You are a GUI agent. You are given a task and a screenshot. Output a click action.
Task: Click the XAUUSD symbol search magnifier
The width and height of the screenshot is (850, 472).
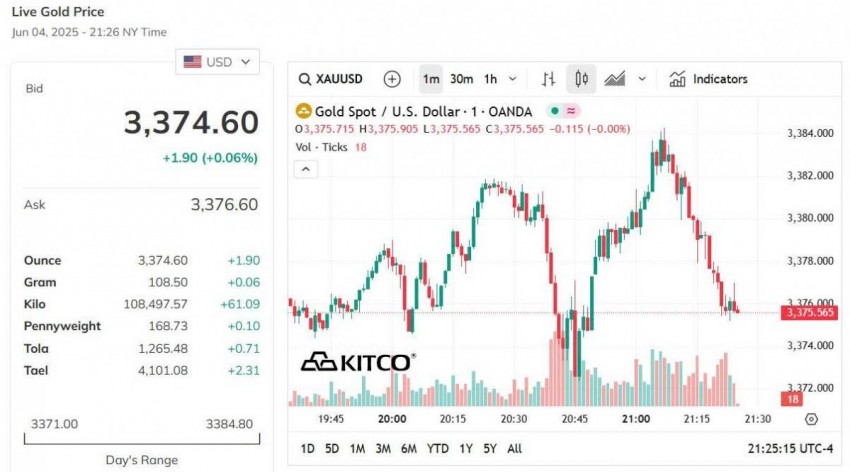point(304,79)
